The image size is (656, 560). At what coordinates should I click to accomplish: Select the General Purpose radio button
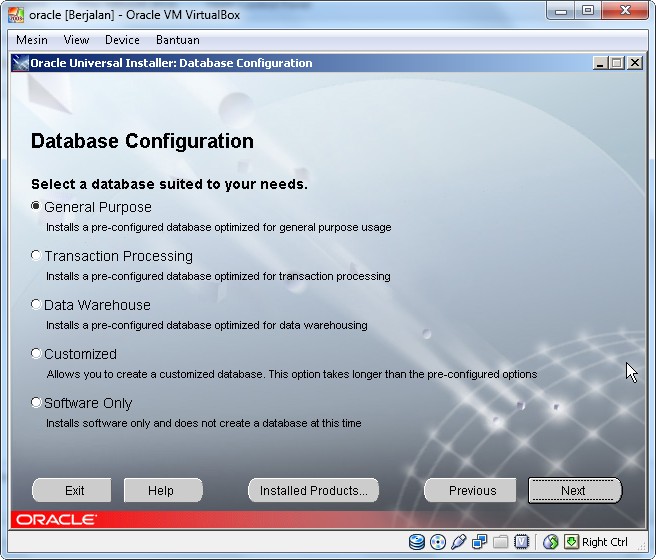tap(36, 207)
